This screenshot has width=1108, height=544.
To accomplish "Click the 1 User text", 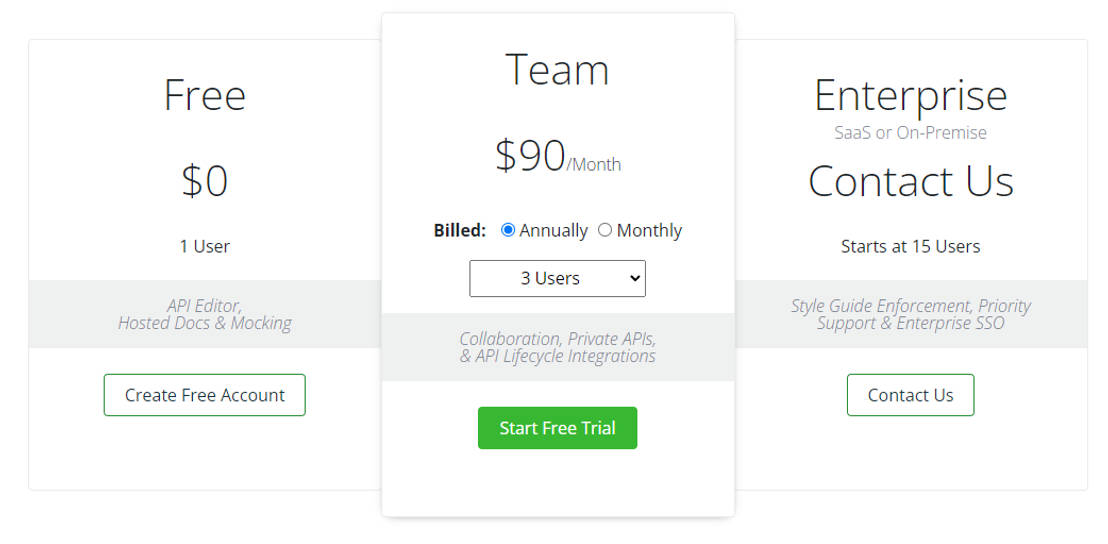I will click(205, 246).
